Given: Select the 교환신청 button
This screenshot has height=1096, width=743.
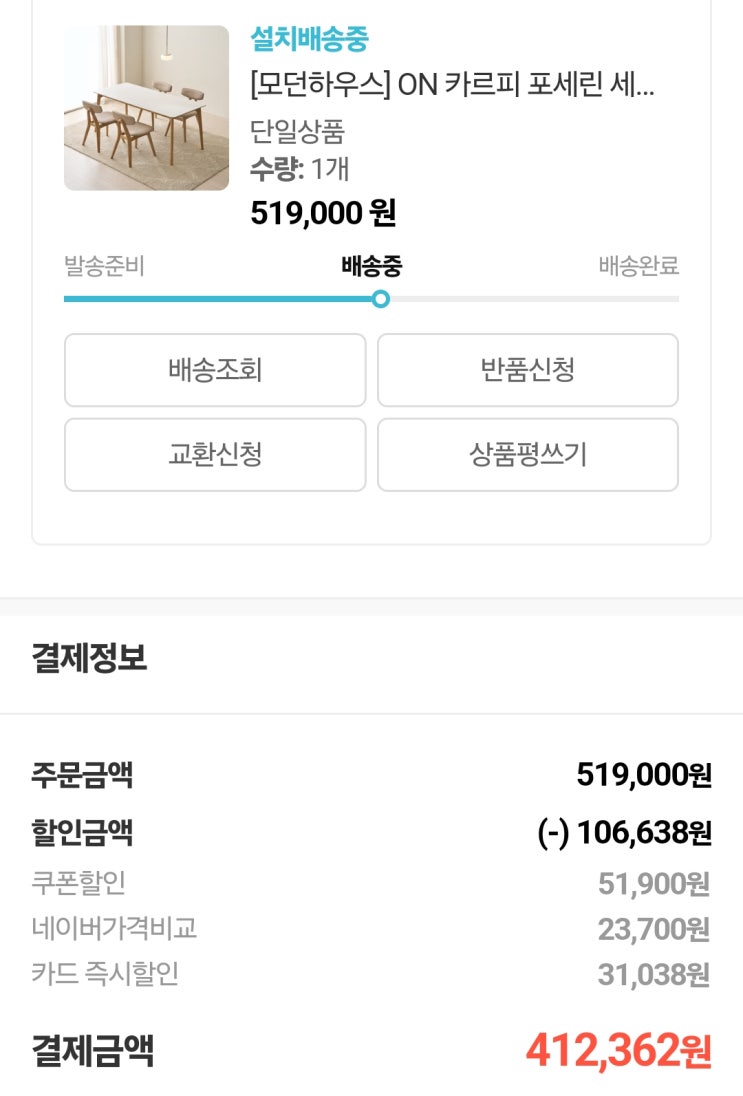Looking at the screenshot, I should pos(215,455).
